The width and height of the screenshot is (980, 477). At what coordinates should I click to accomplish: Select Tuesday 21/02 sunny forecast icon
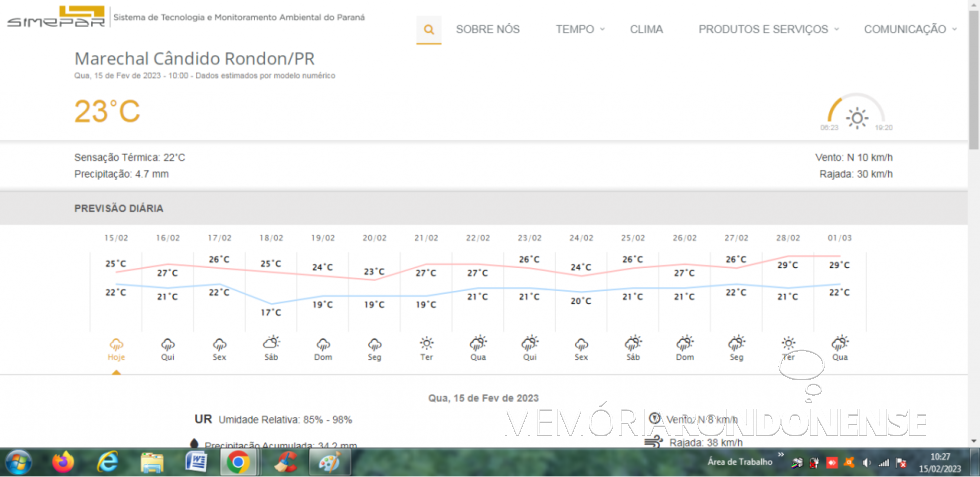click(427, 343)
